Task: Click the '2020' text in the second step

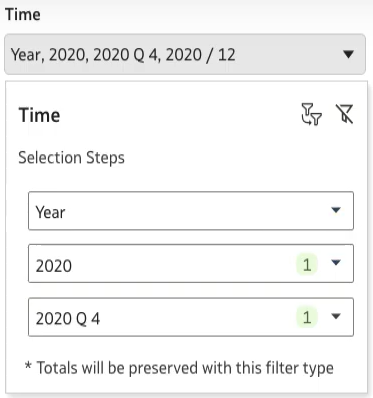Action: (54, 266)
